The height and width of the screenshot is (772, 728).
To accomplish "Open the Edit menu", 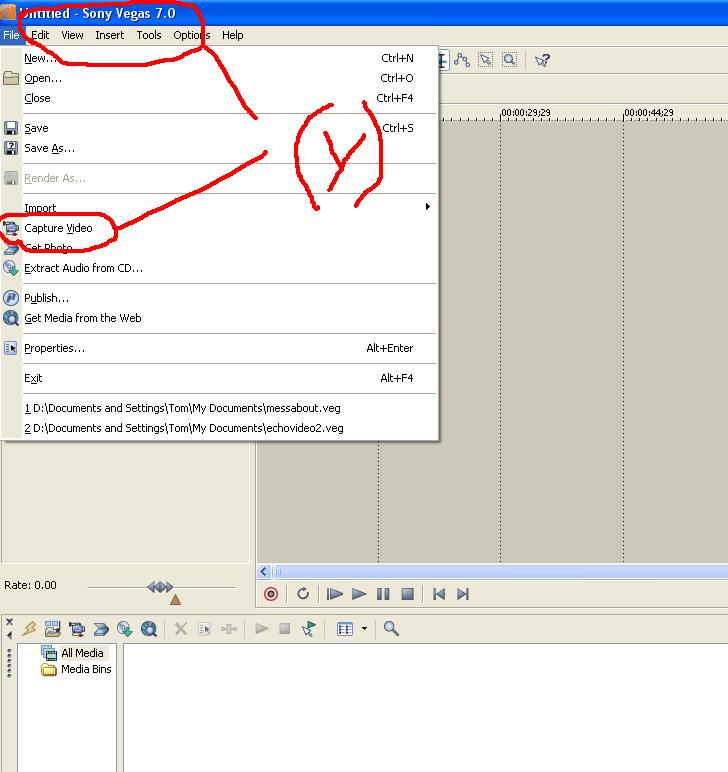I will [40, 35].
